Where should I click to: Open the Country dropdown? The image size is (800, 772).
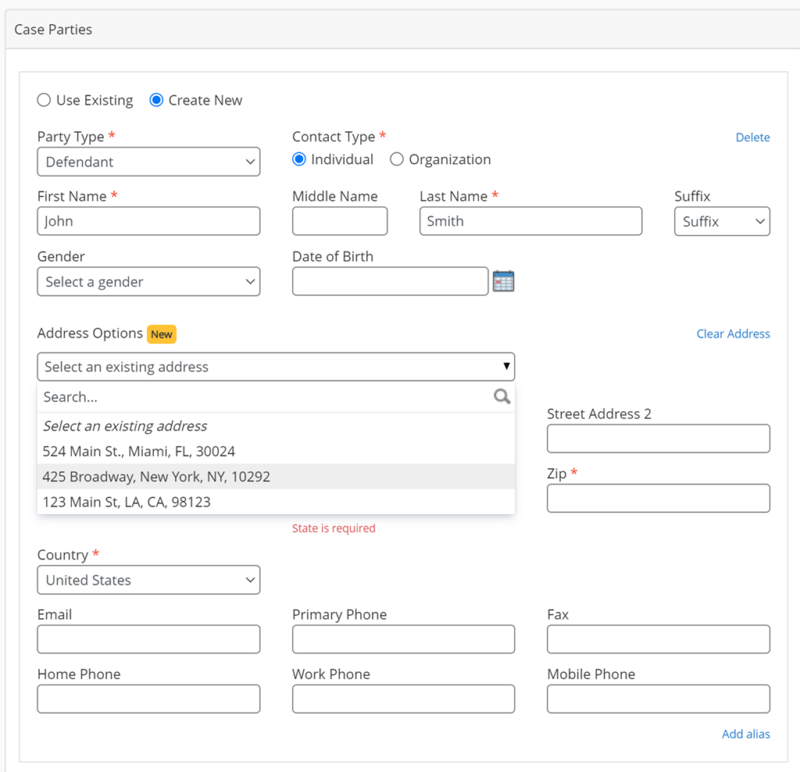(148, 580)
